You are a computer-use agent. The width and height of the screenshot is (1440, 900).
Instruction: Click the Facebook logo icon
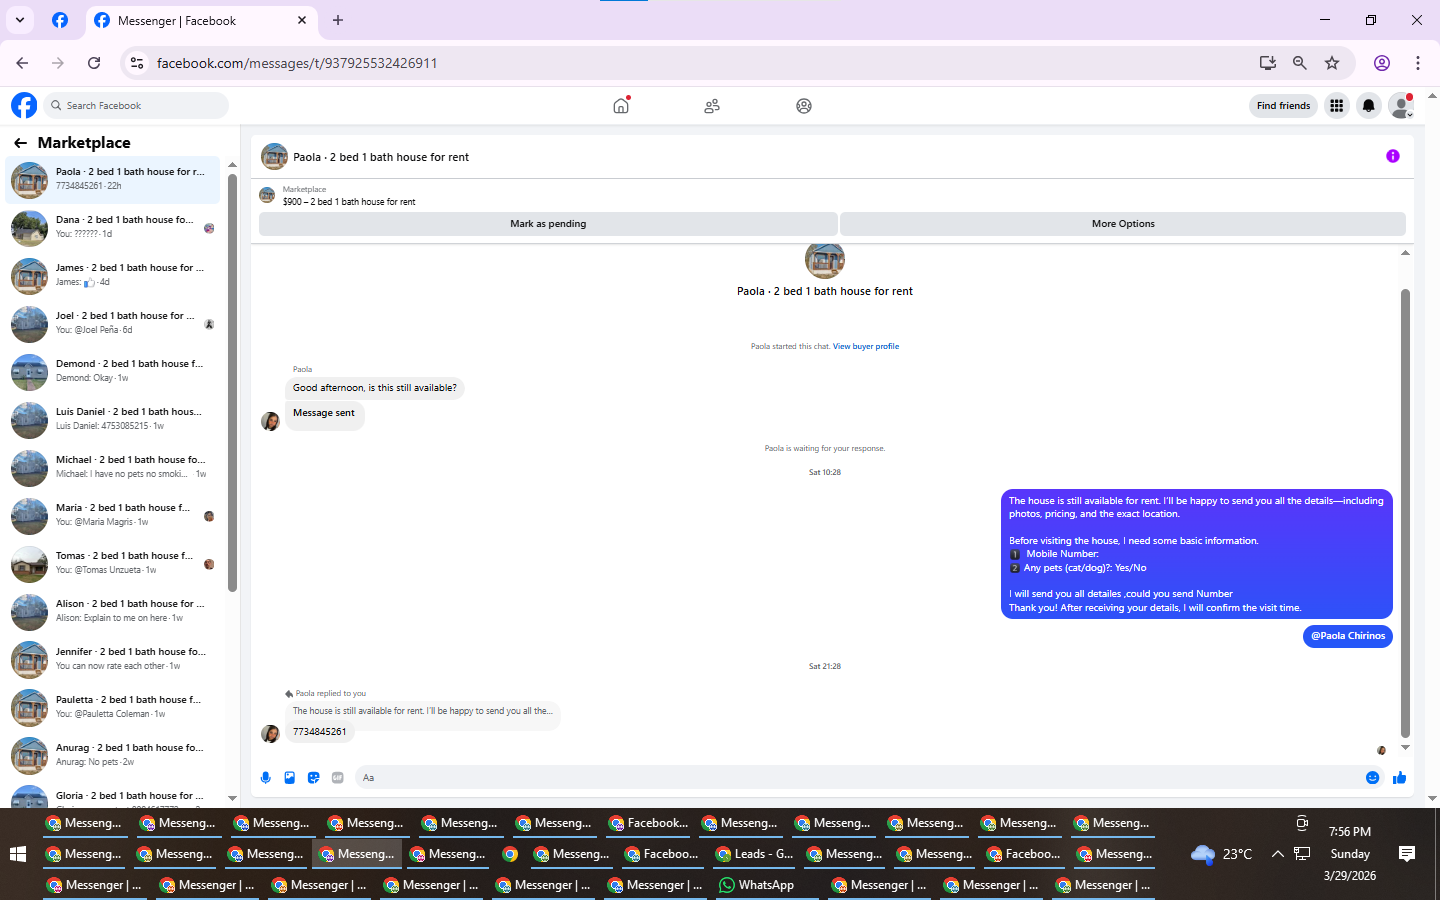[x=24, y=105]
